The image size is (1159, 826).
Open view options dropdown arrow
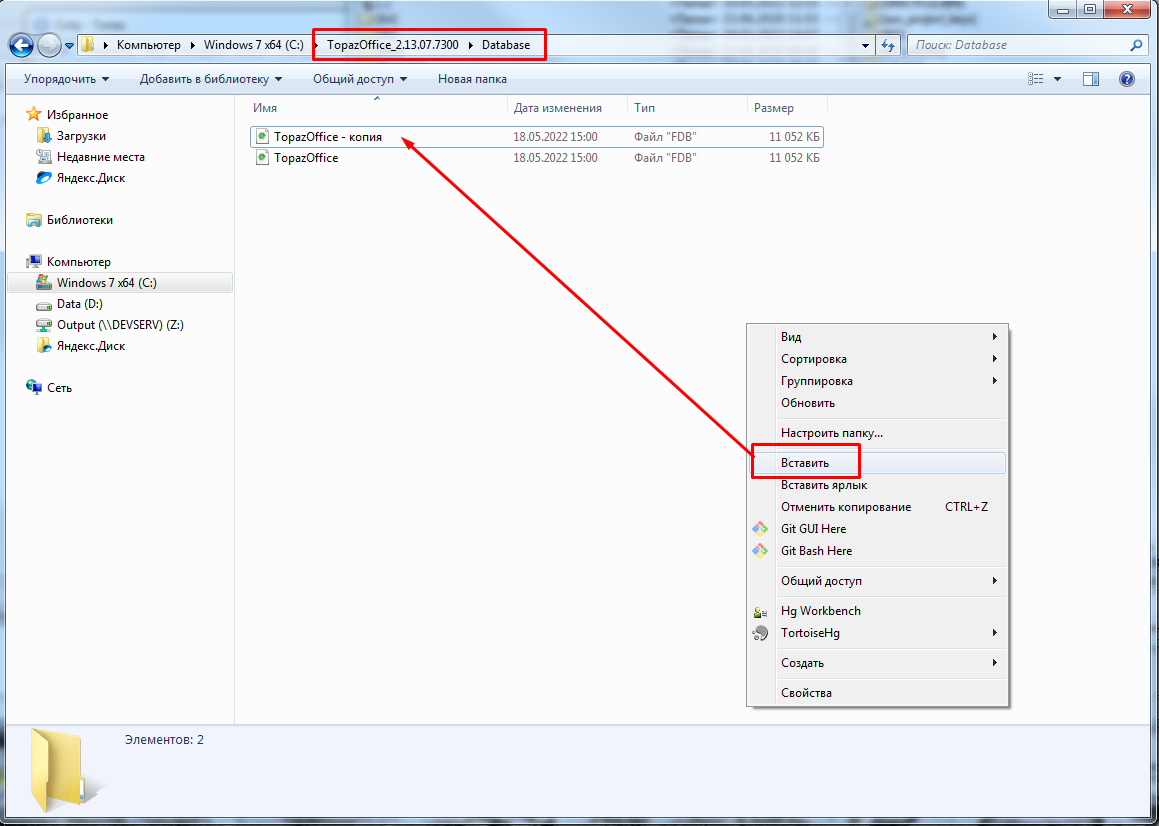[1057, 79]
